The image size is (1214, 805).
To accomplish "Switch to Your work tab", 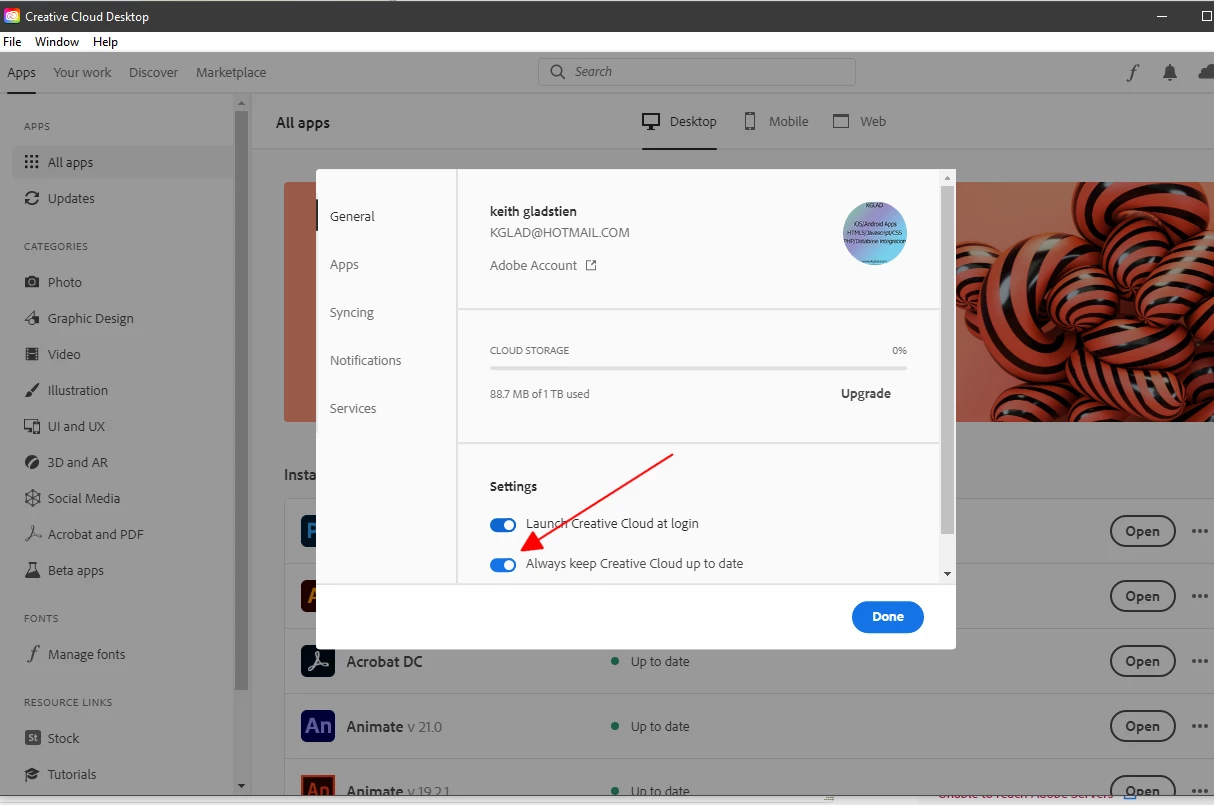I will [x=82, y=72].
